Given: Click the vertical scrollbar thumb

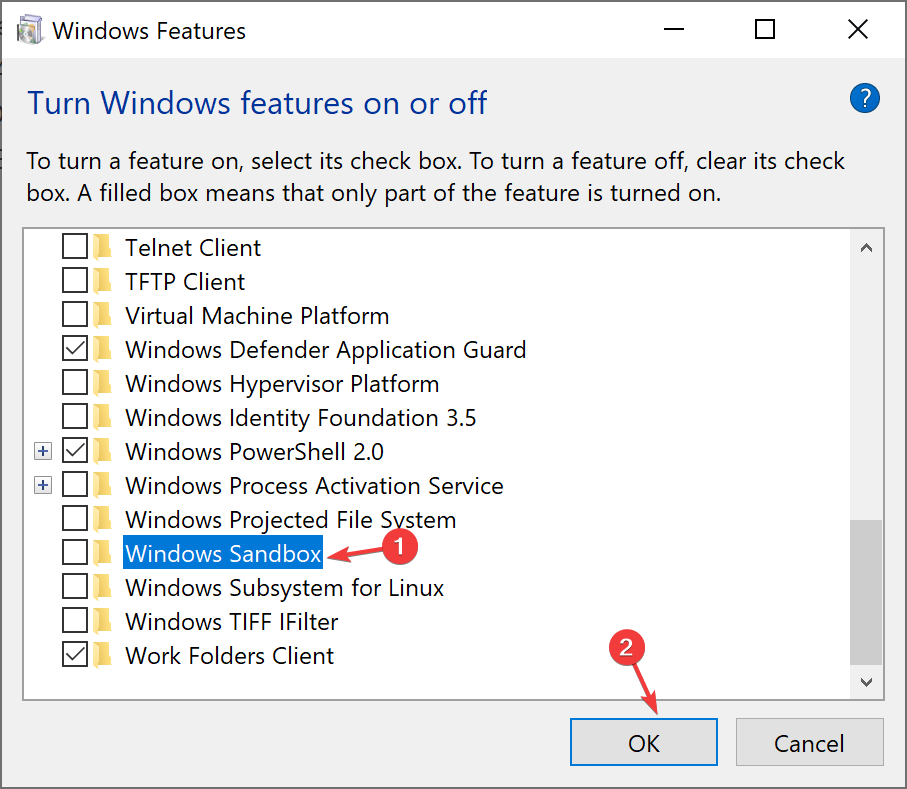Looking at the screenshot, I should [x=866, y=592].
